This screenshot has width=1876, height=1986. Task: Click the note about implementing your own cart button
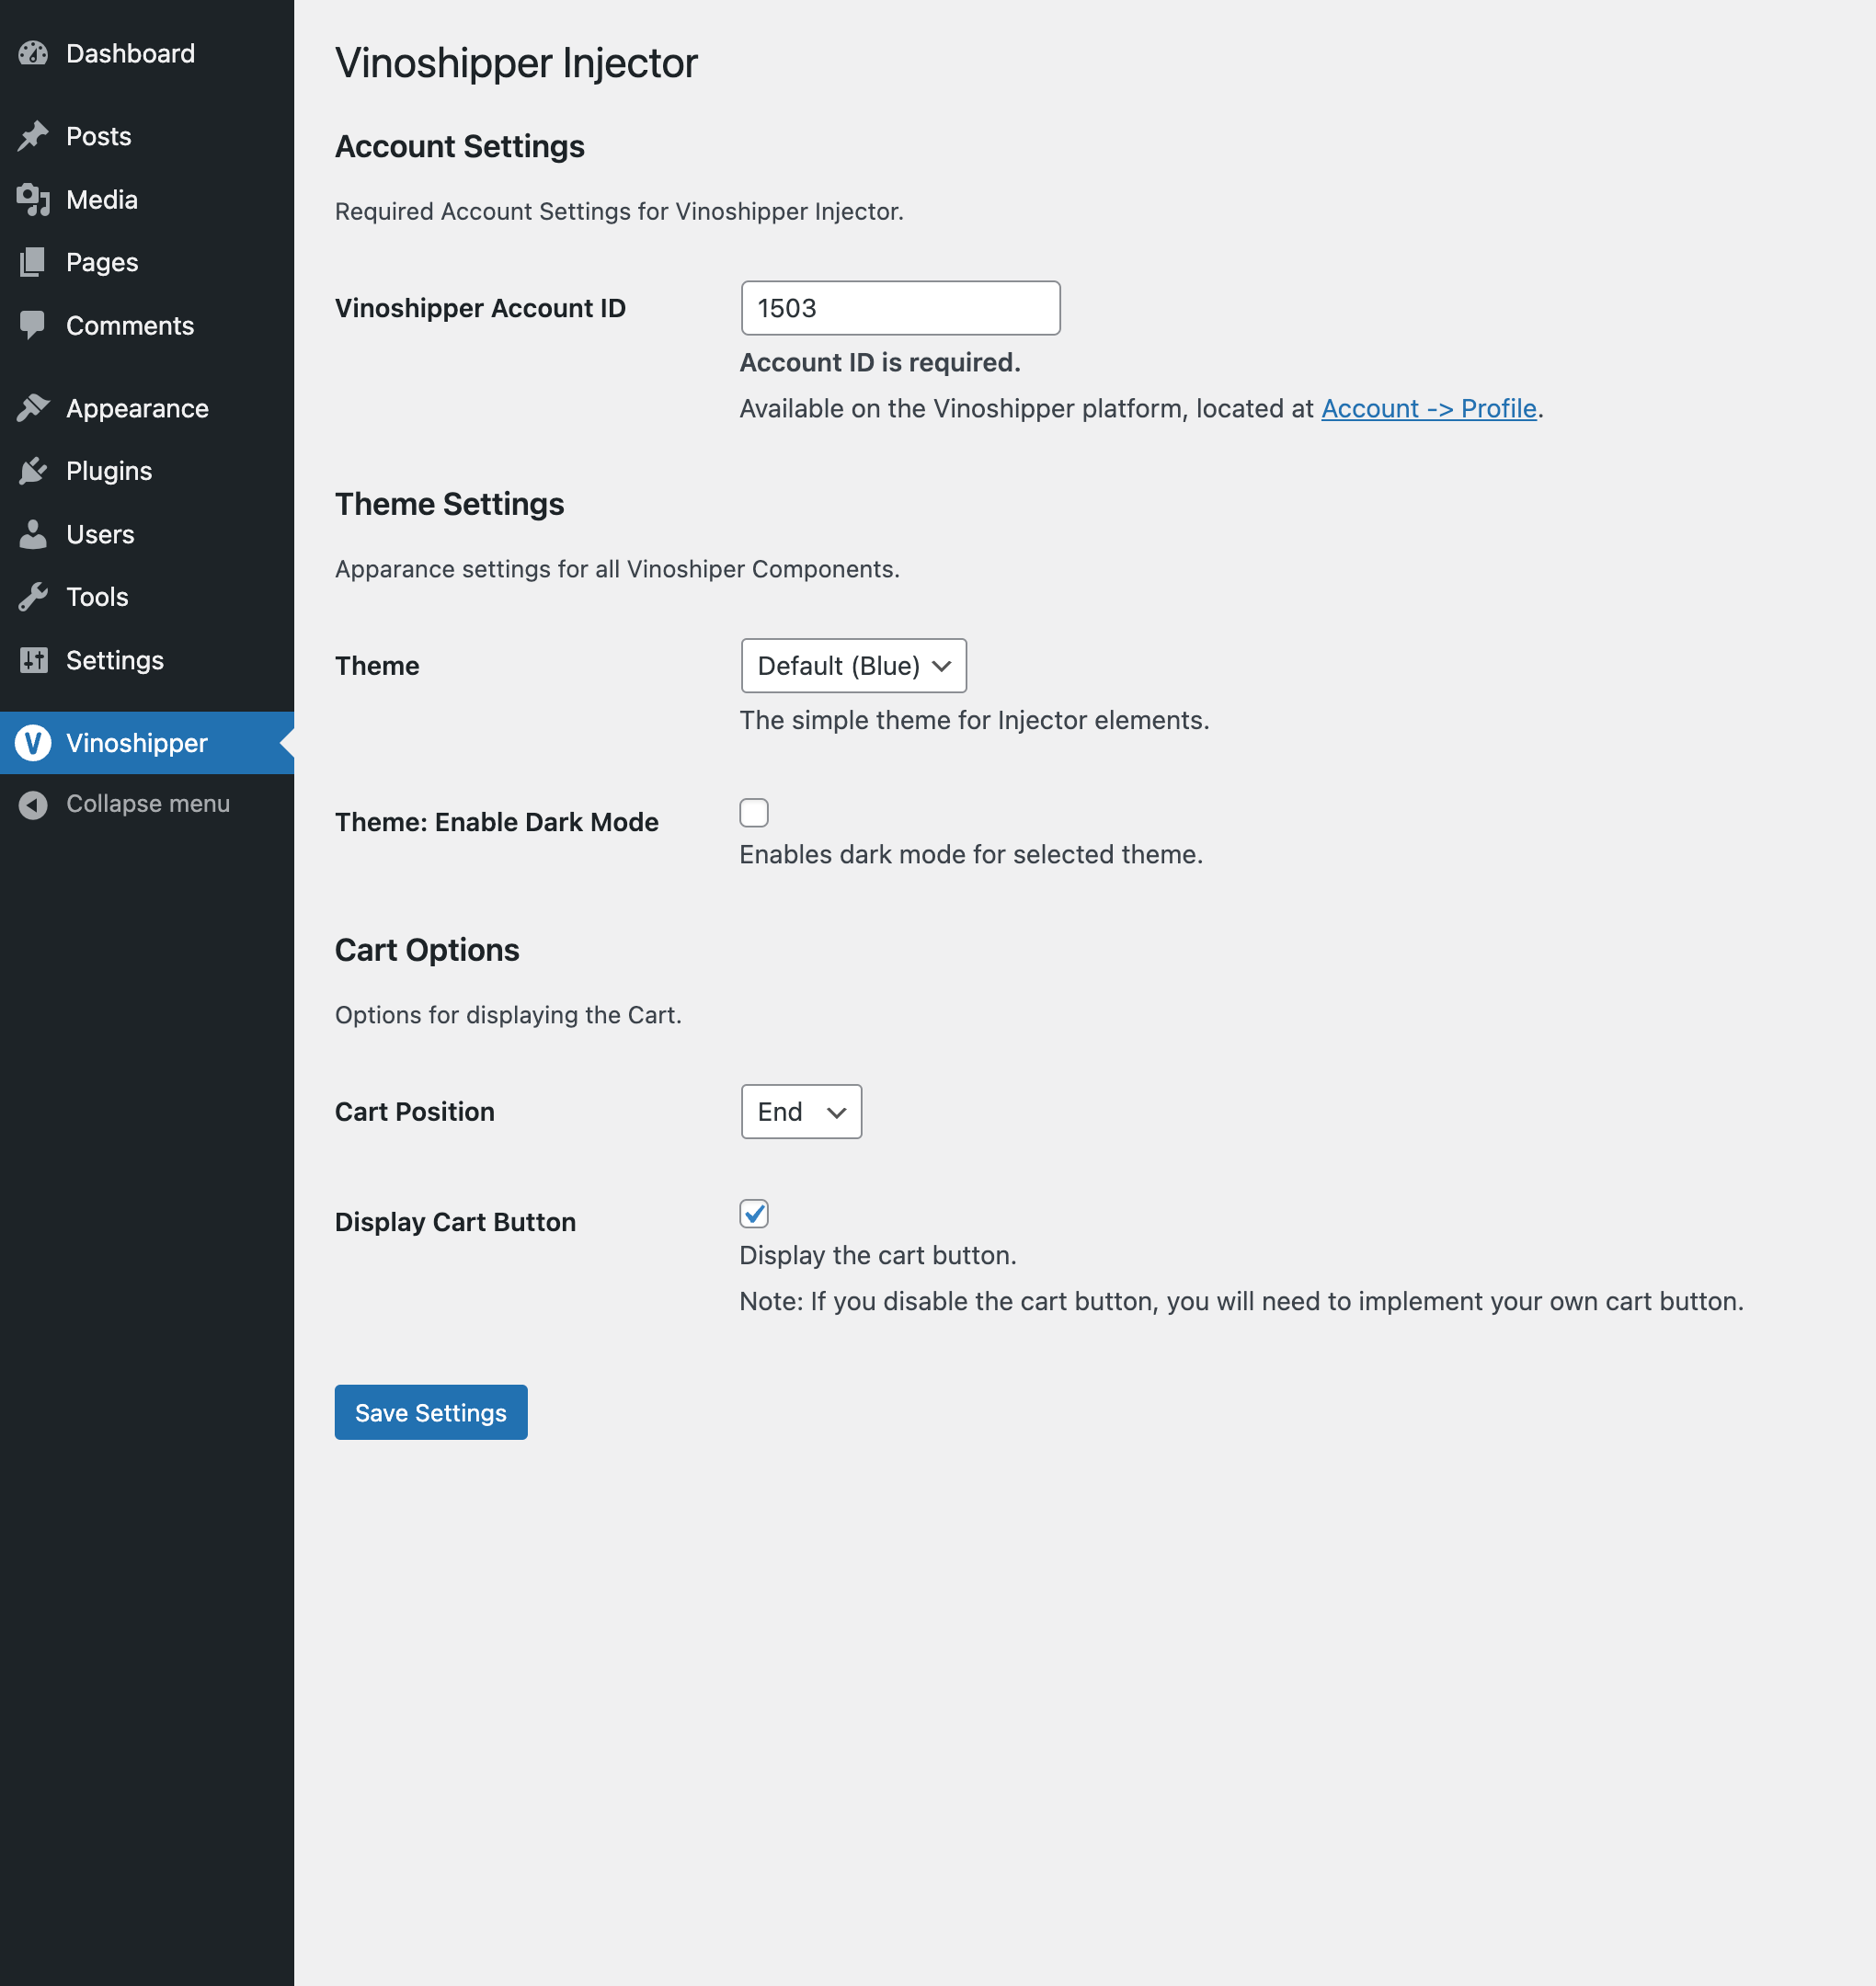(1241, 1301)
